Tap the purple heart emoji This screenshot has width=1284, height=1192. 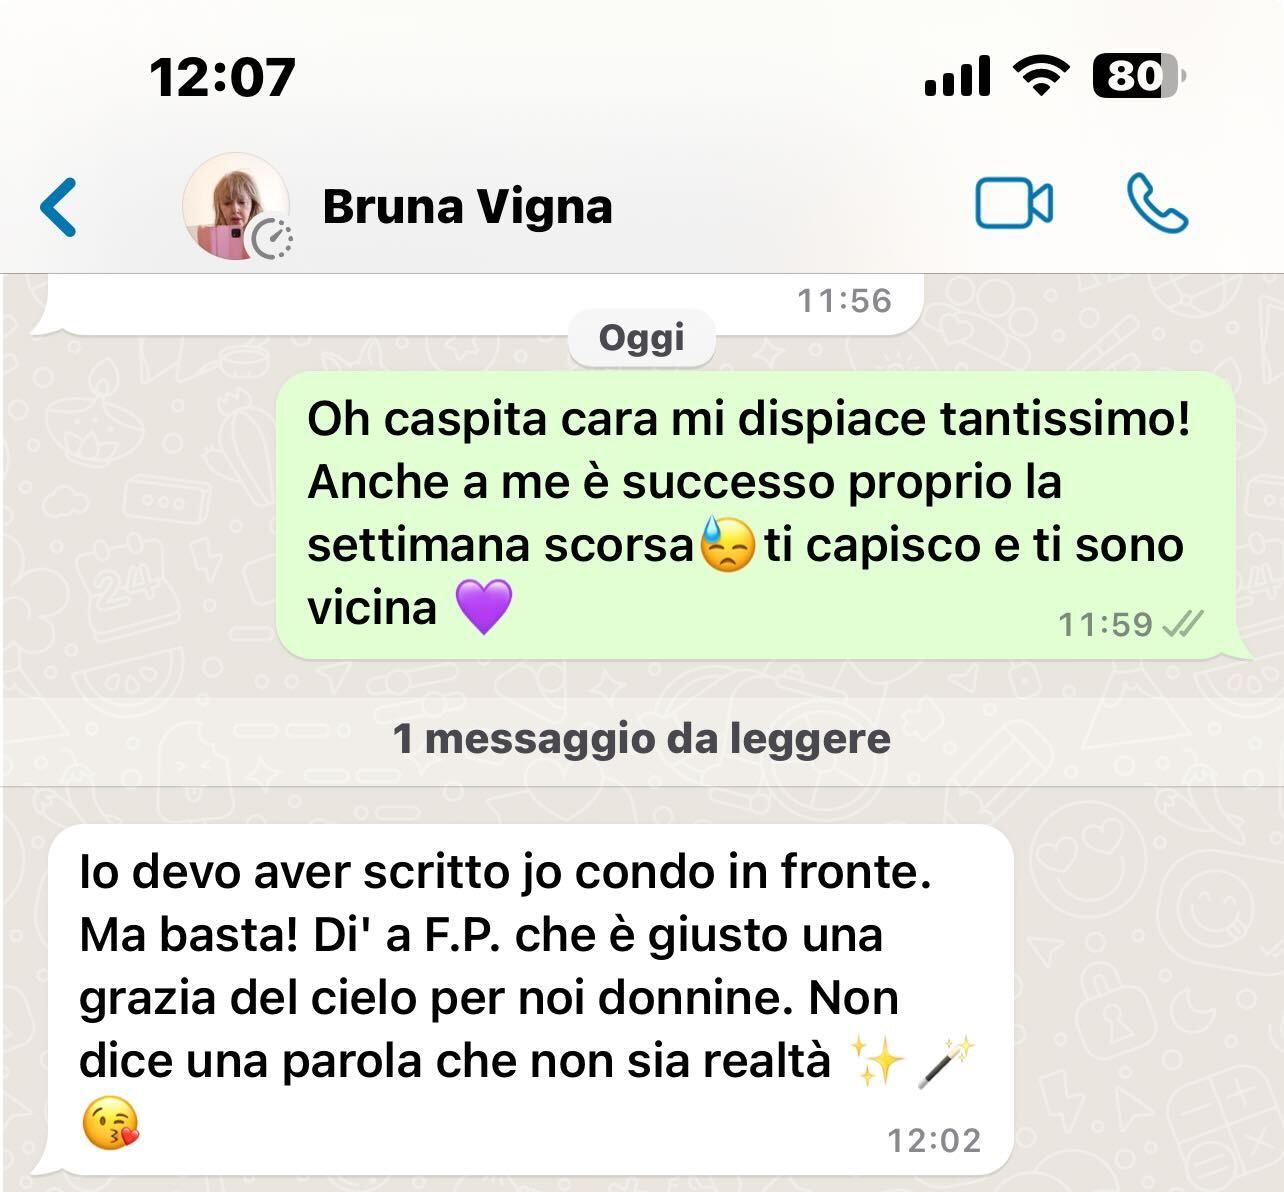(x=484, y=607)
